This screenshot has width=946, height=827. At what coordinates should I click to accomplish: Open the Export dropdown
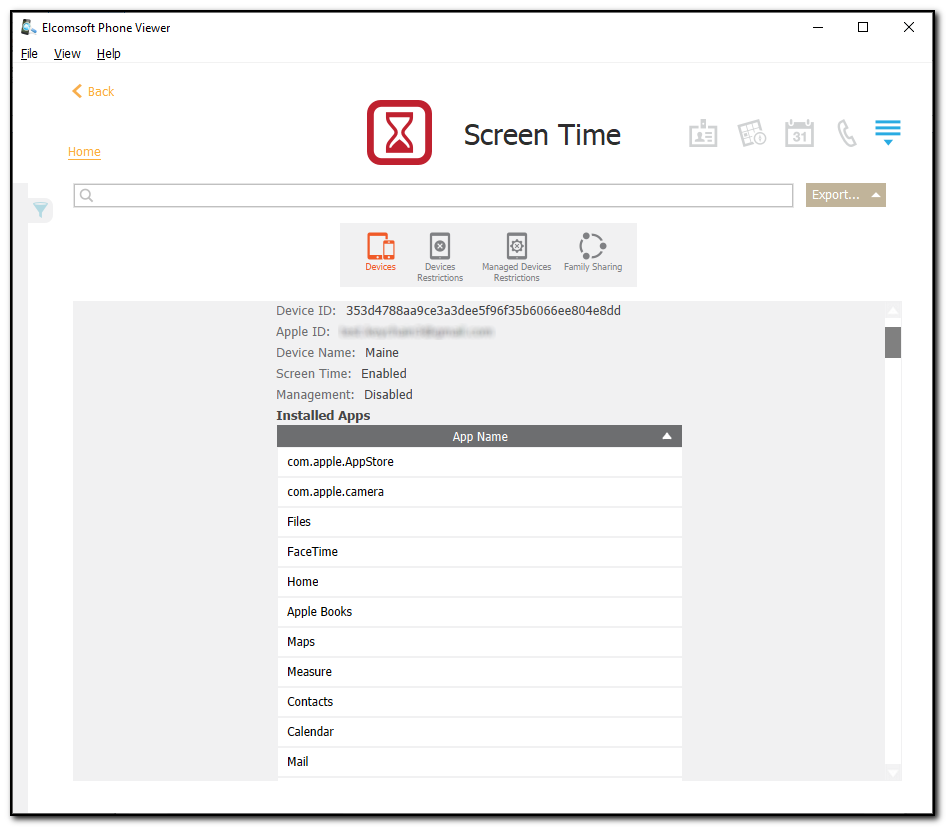[845, 194]
